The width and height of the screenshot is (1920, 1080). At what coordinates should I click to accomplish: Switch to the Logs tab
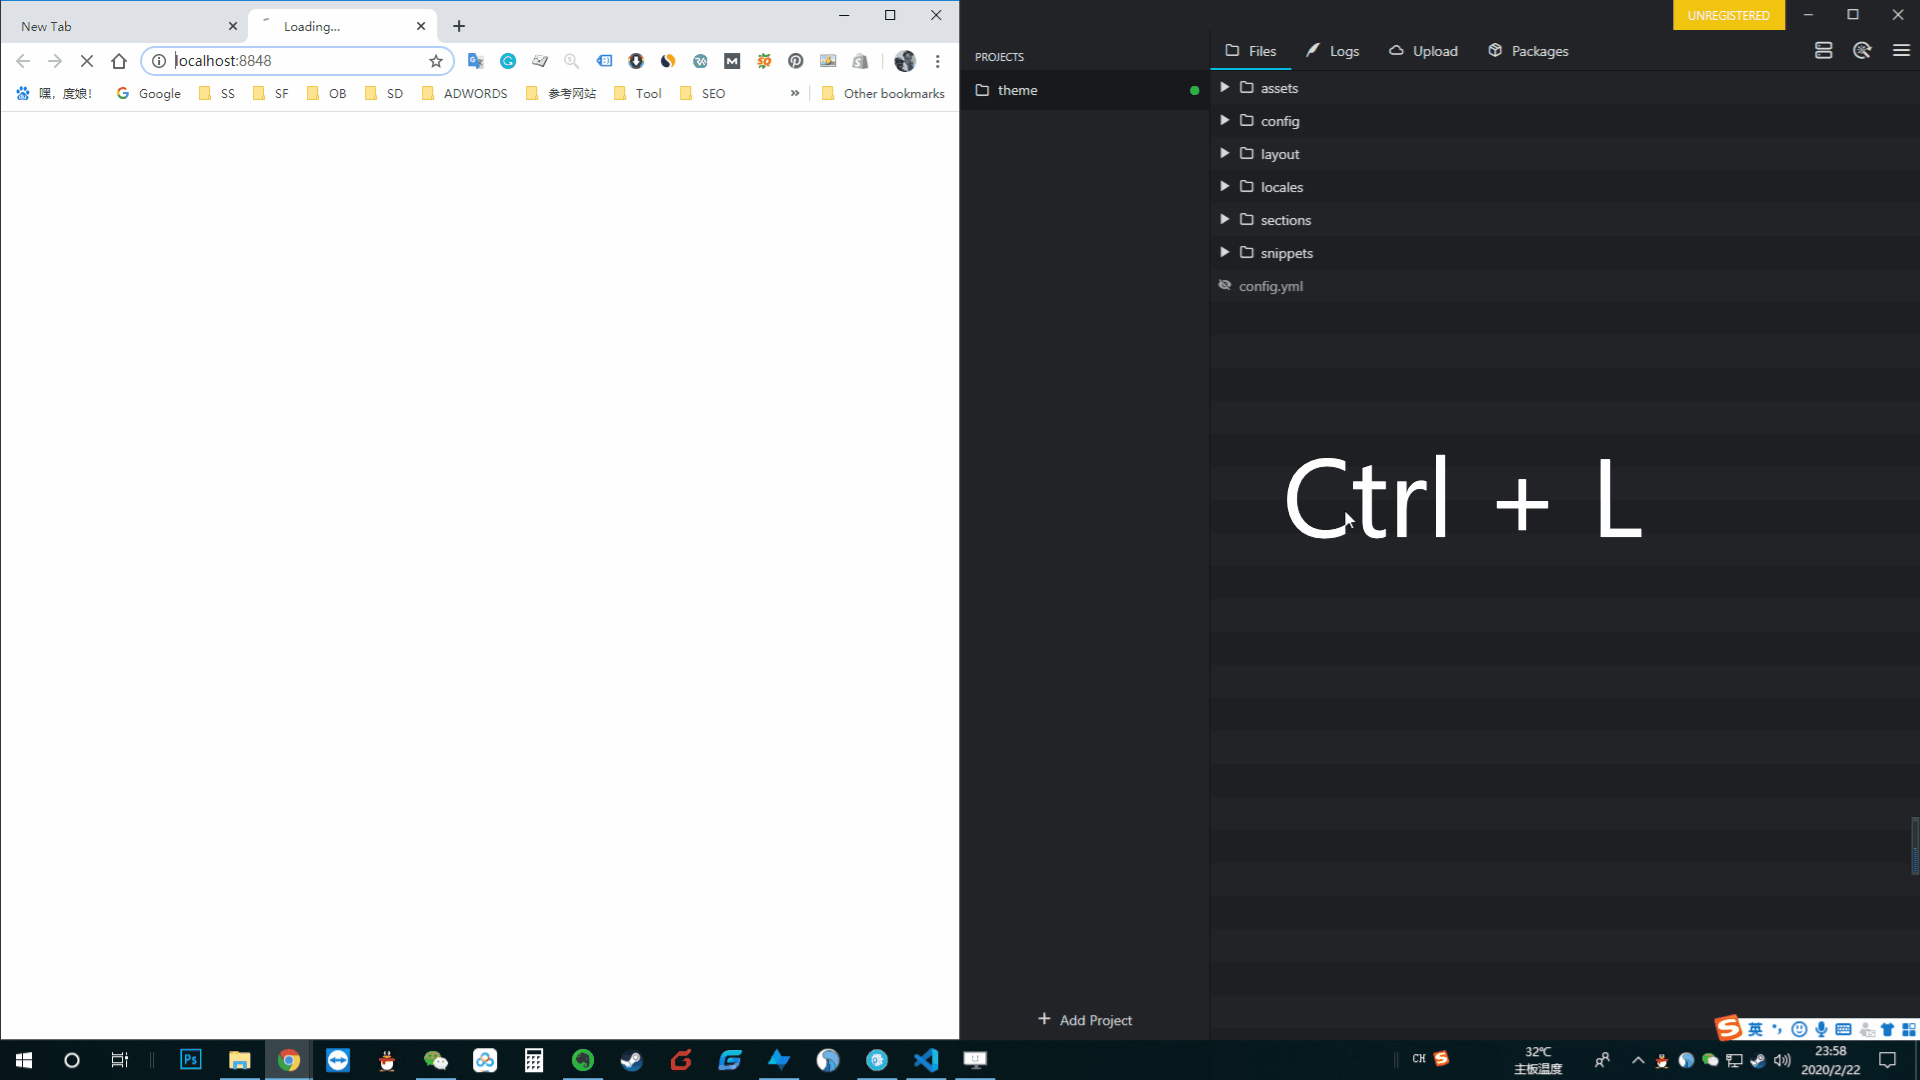pos(1332,51)
